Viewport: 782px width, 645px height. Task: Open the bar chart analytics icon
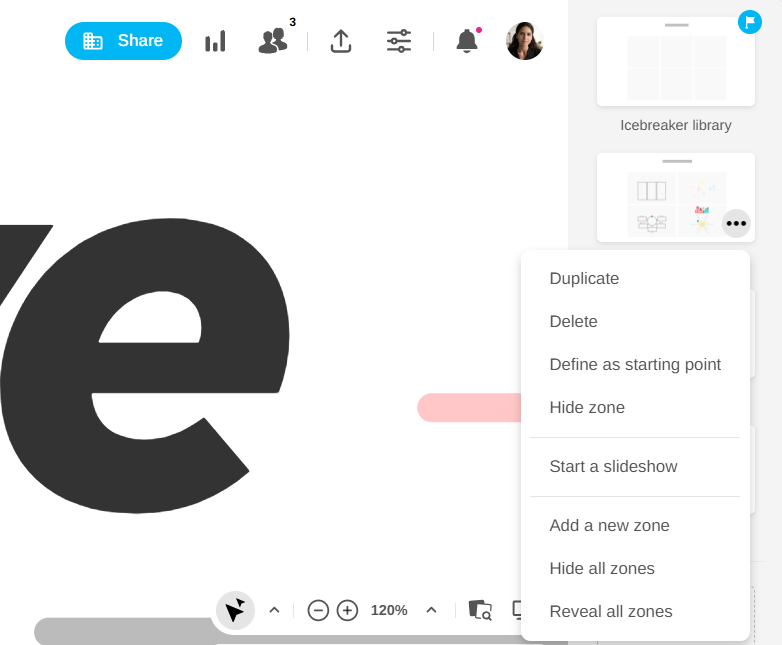point(215,41)
